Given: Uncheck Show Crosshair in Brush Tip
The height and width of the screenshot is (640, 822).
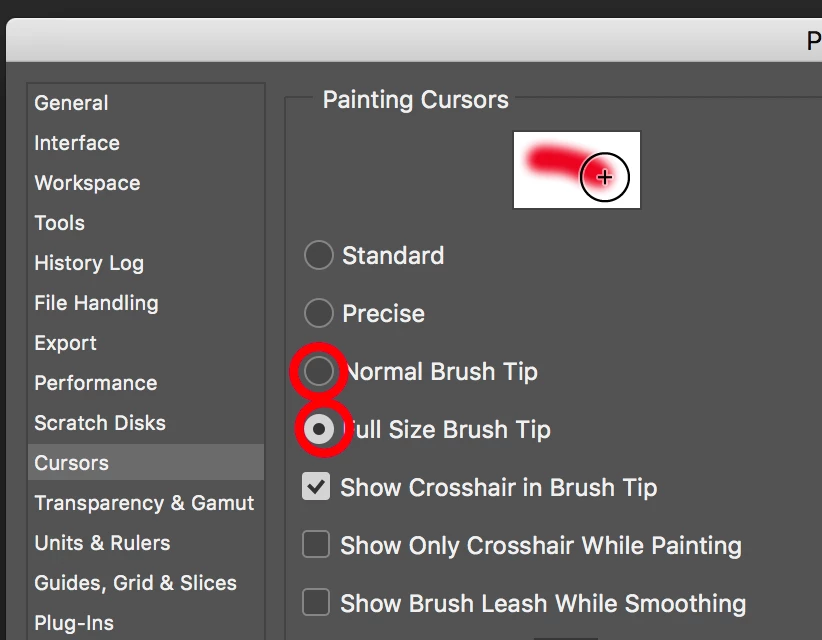Looking at the screenshot, I should point(316,486).
